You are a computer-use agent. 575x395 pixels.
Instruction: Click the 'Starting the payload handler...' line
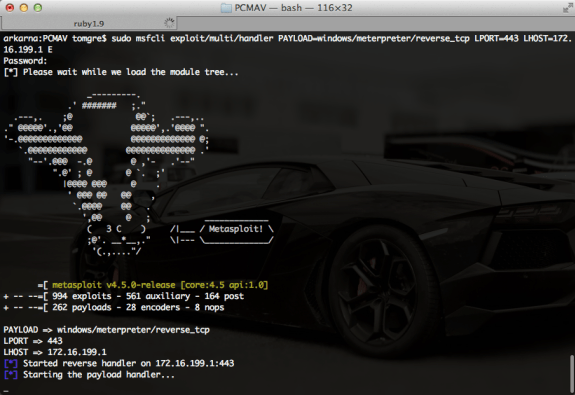pyautogui.click(x=99, y=375)
